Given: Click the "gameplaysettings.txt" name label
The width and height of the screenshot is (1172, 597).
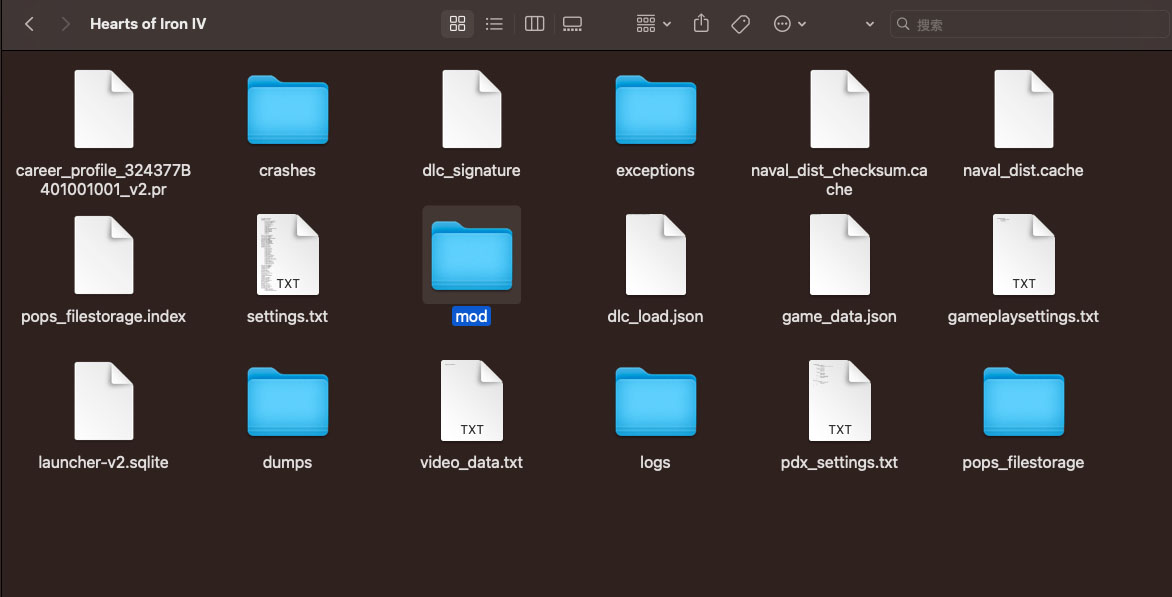Looking at the screenshot, I should (1023, 316).
